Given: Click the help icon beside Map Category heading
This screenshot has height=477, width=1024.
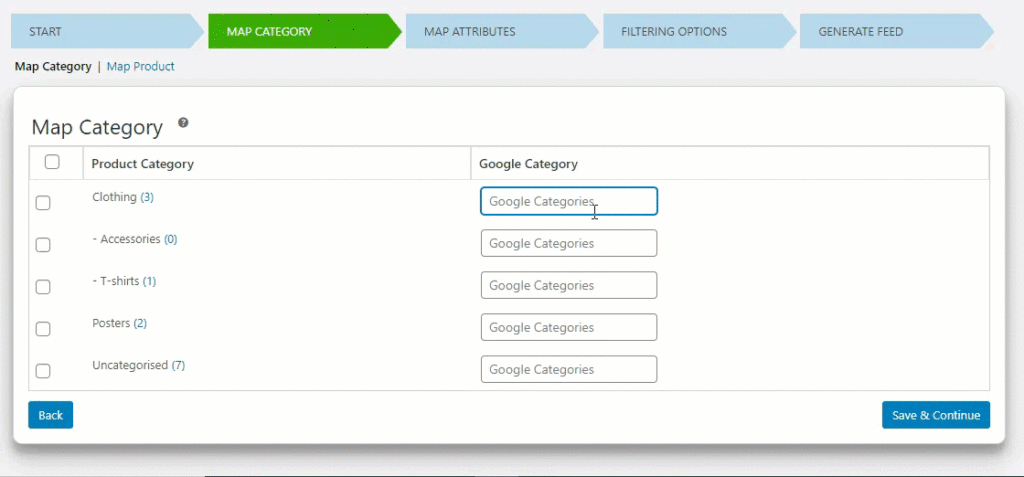Looking at the screenshot, I should coord(184,122).
